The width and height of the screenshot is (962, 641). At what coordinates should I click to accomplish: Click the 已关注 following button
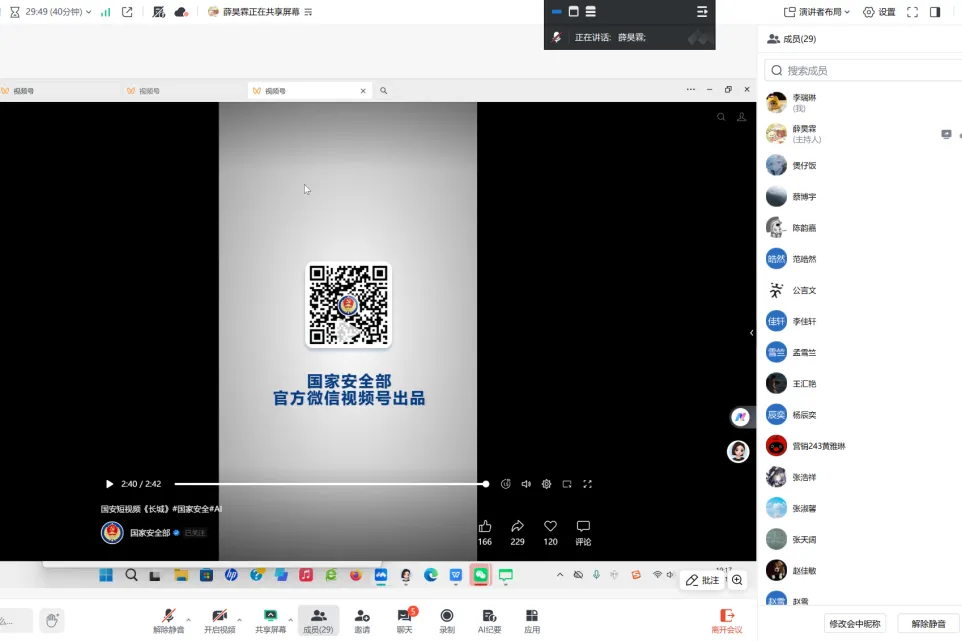click(195, 532)
